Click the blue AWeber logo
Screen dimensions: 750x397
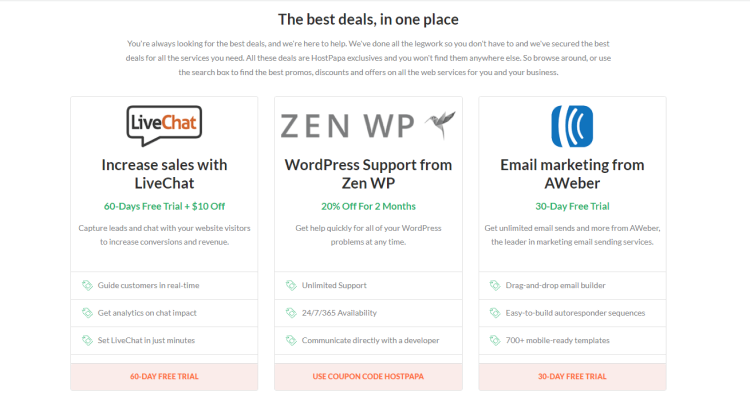pyautogui.click(x=572, y=126)
